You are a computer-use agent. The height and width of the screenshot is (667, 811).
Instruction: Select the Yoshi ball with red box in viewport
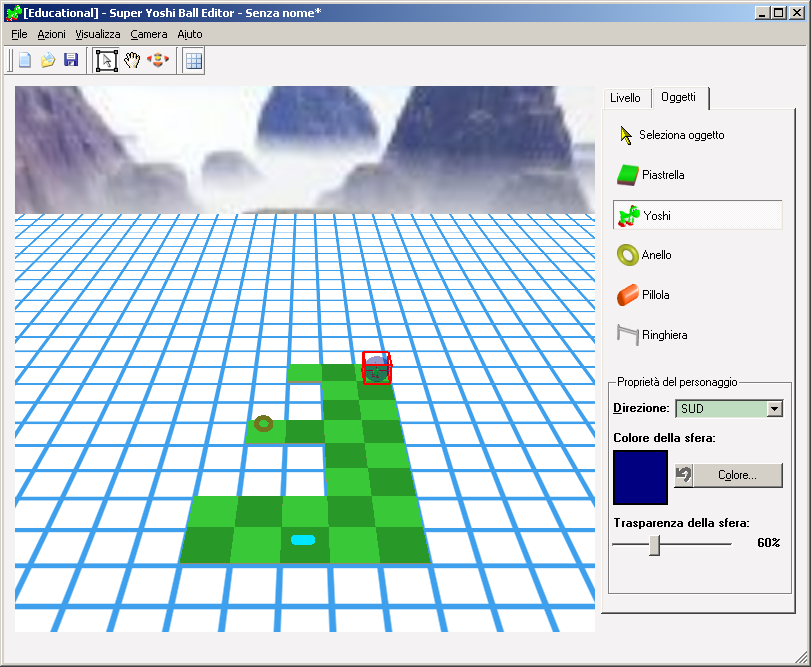[377, 368]
